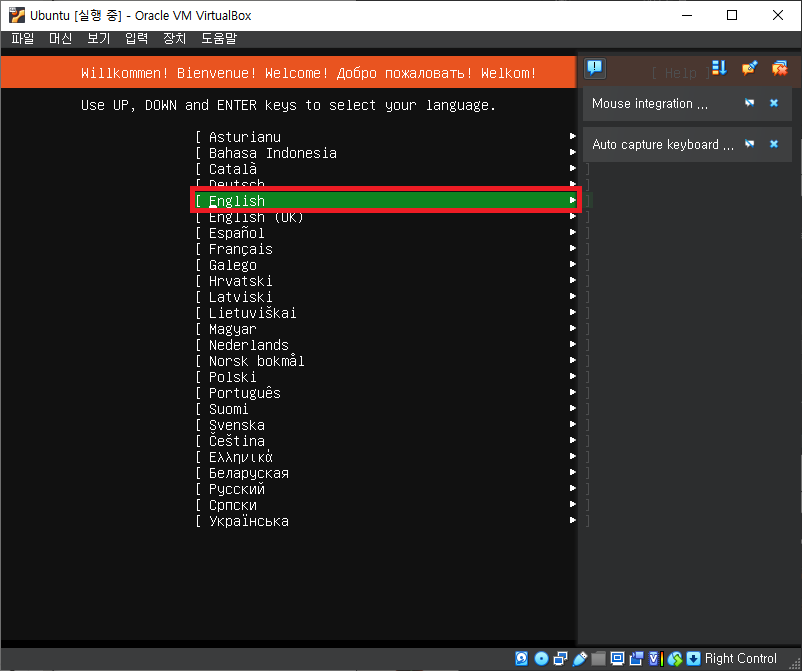
Task: Open the 장치 menu
Action: 174,38
